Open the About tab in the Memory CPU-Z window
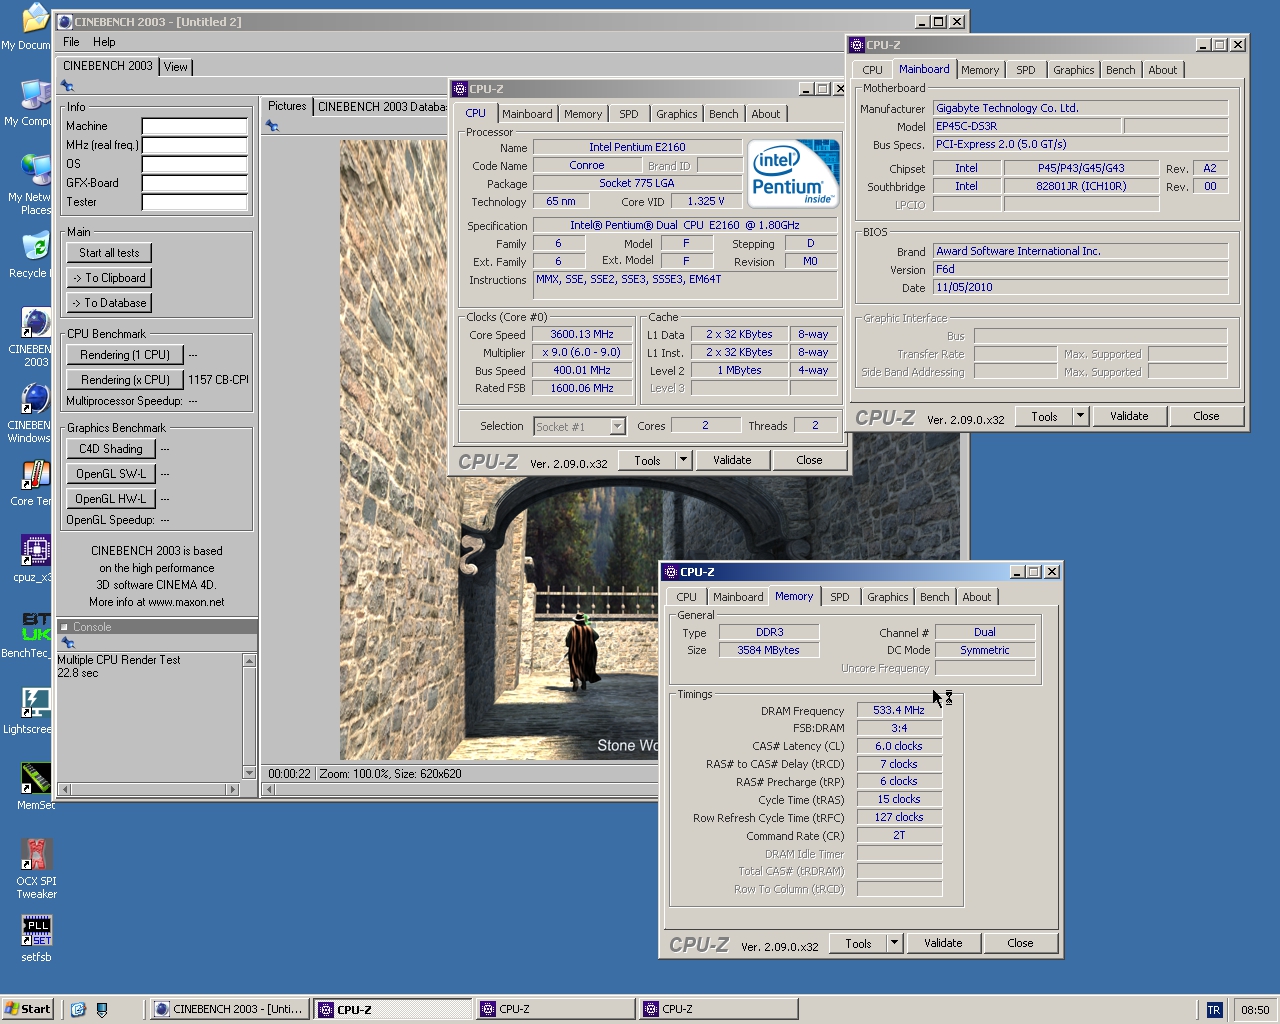 pyautogui.click(x=977, y=597)
